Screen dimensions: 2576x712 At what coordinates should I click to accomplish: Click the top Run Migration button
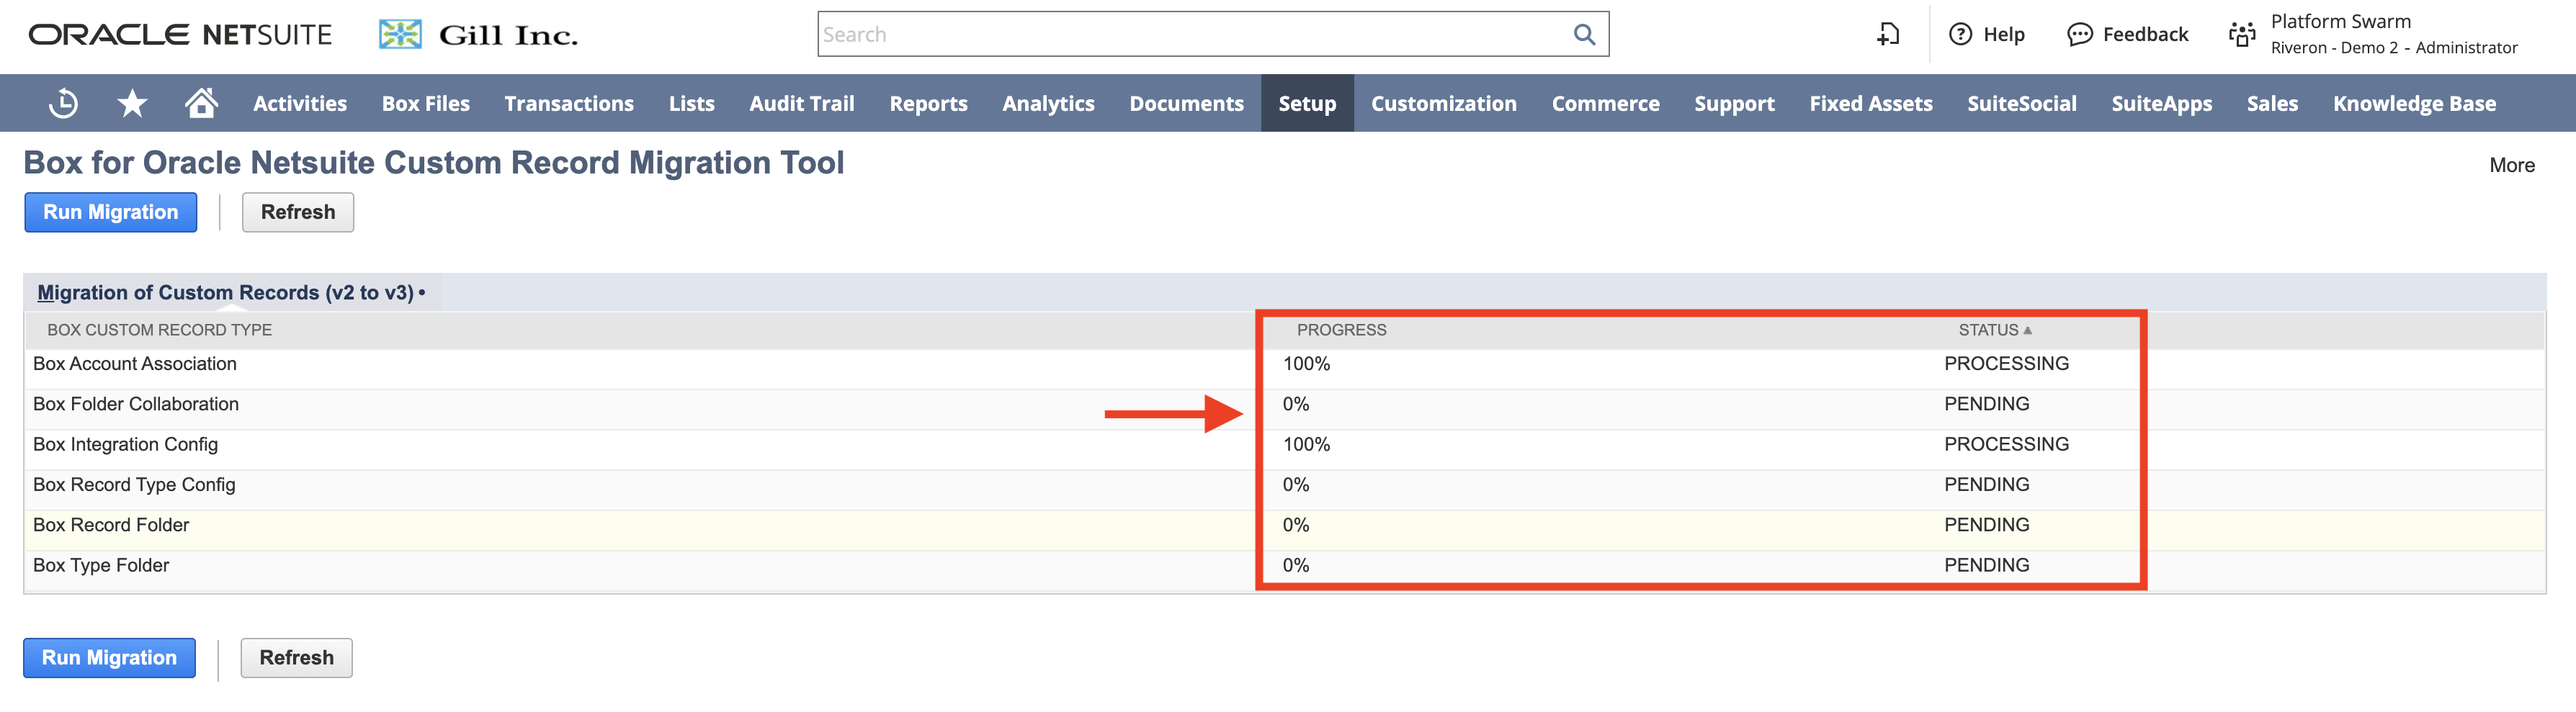point(110,212)
